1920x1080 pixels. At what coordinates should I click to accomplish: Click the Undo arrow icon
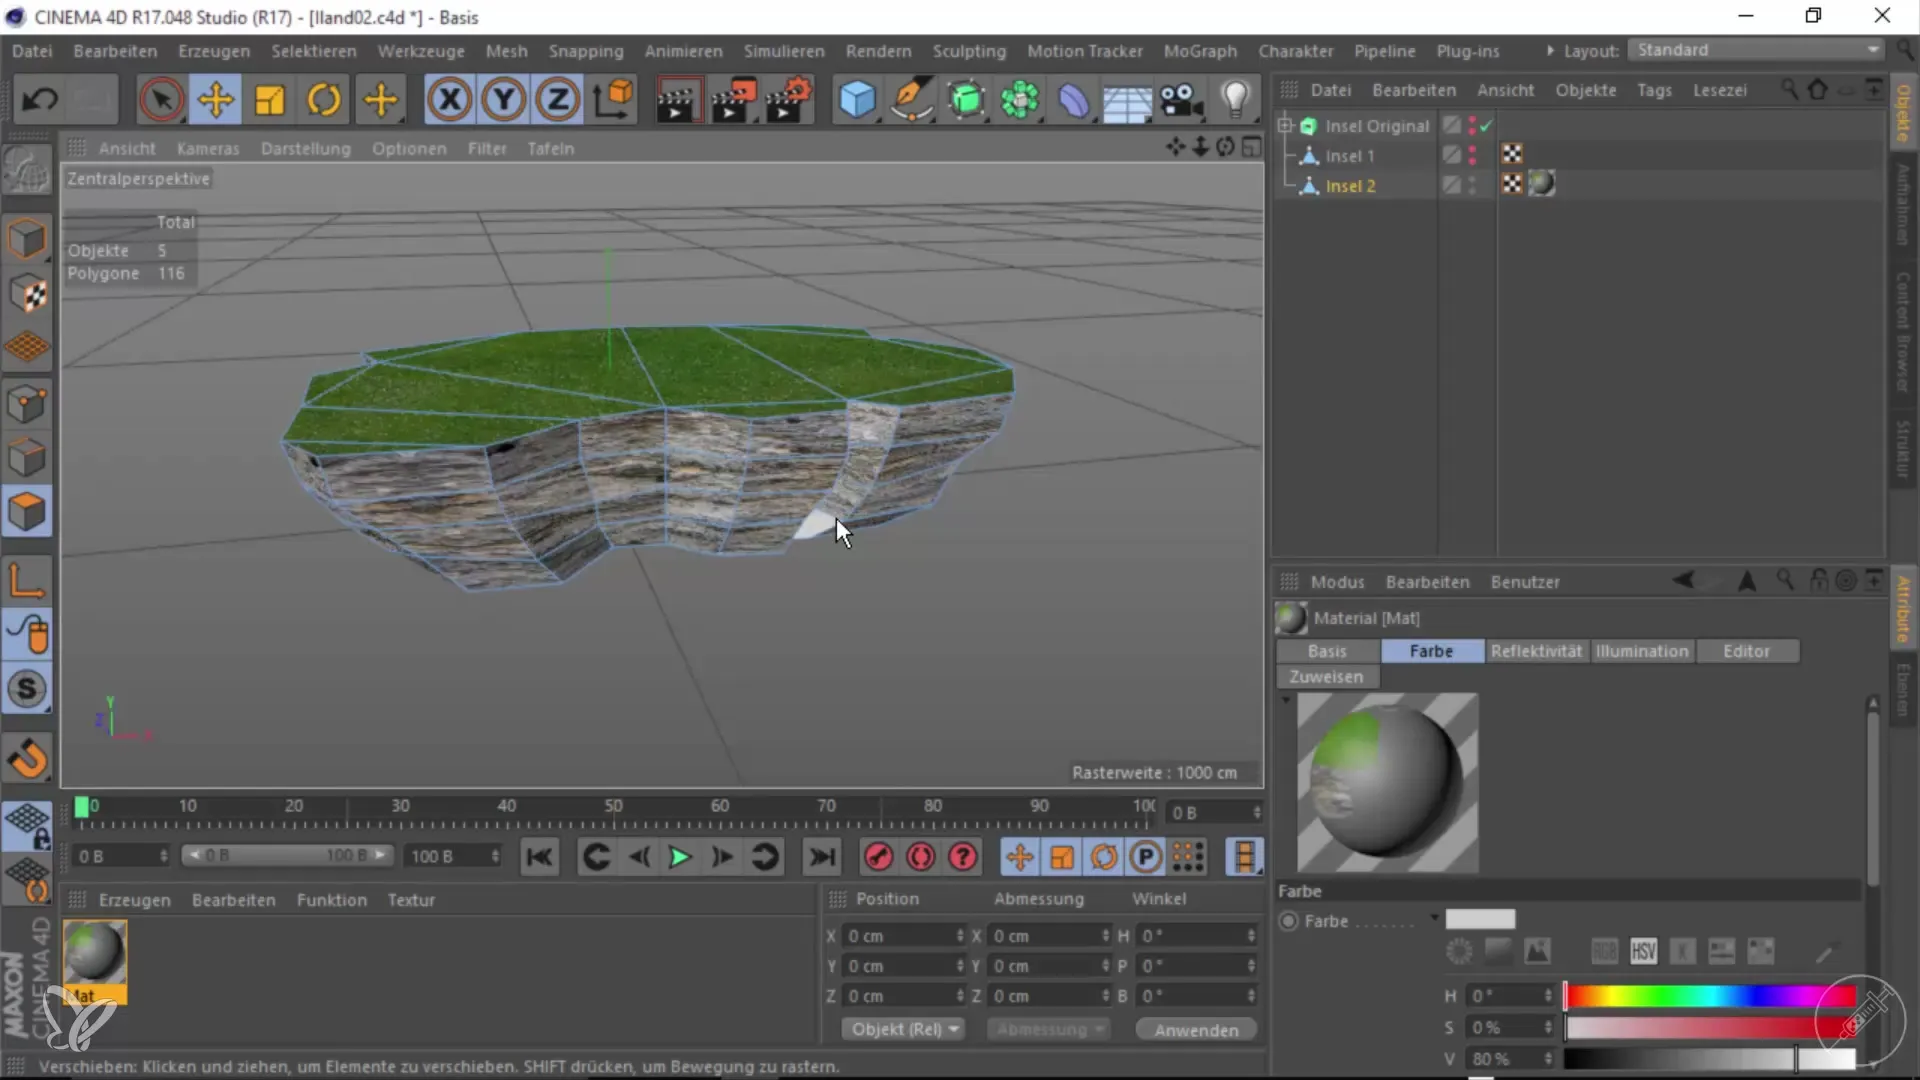[x=40, y=99]
